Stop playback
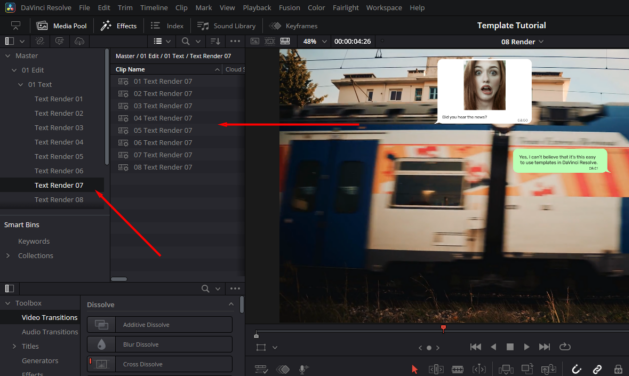The width and height of the screenshot is (629, 376). [510, 347]
